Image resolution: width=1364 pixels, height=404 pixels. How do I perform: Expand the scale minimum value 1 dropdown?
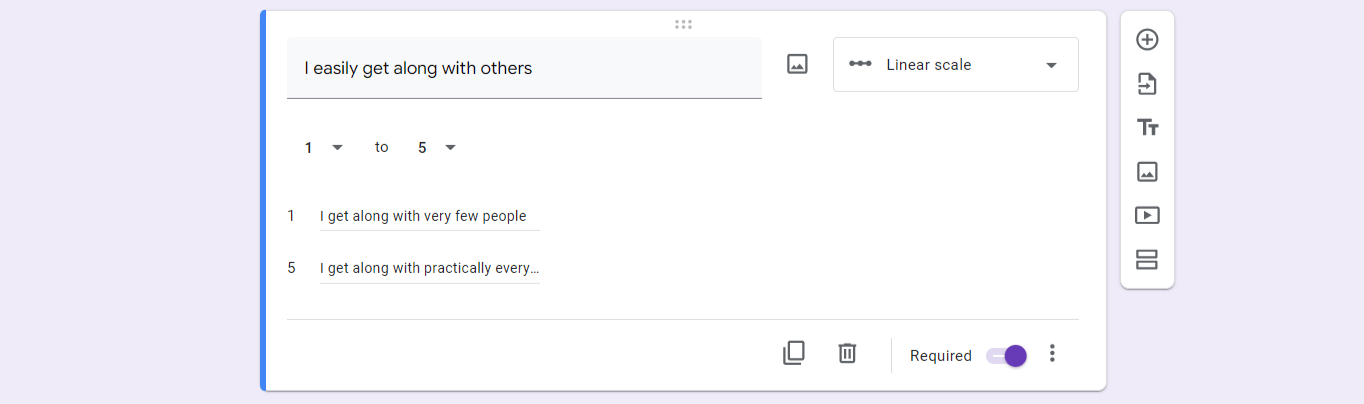click(x=323, y=148)
